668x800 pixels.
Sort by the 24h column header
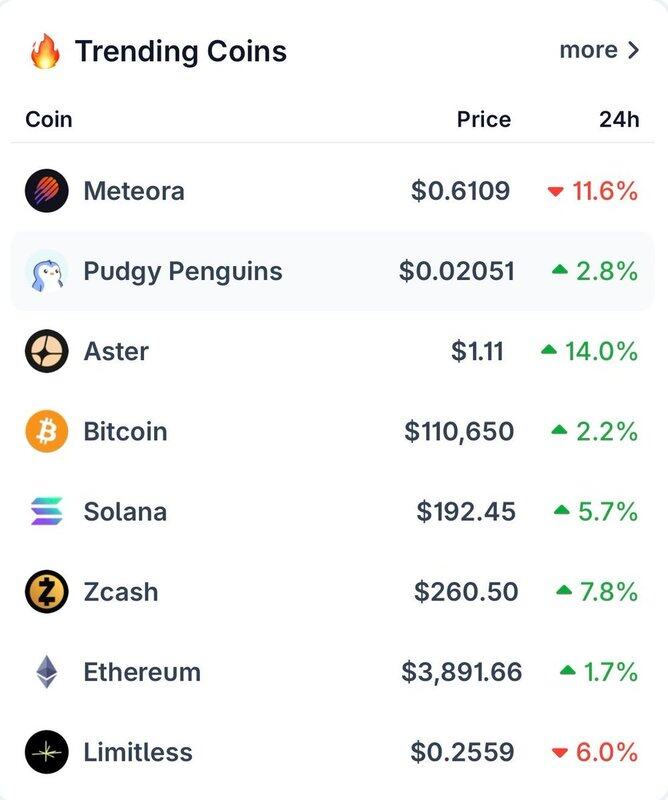click(x=618, y=120)
